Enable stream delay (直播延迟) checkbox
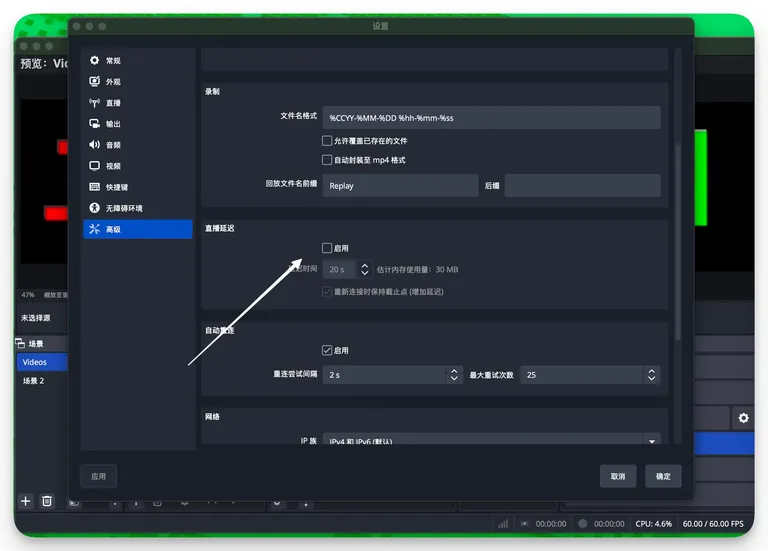Screen dimensions: 768x551 (x=327, y=248)
